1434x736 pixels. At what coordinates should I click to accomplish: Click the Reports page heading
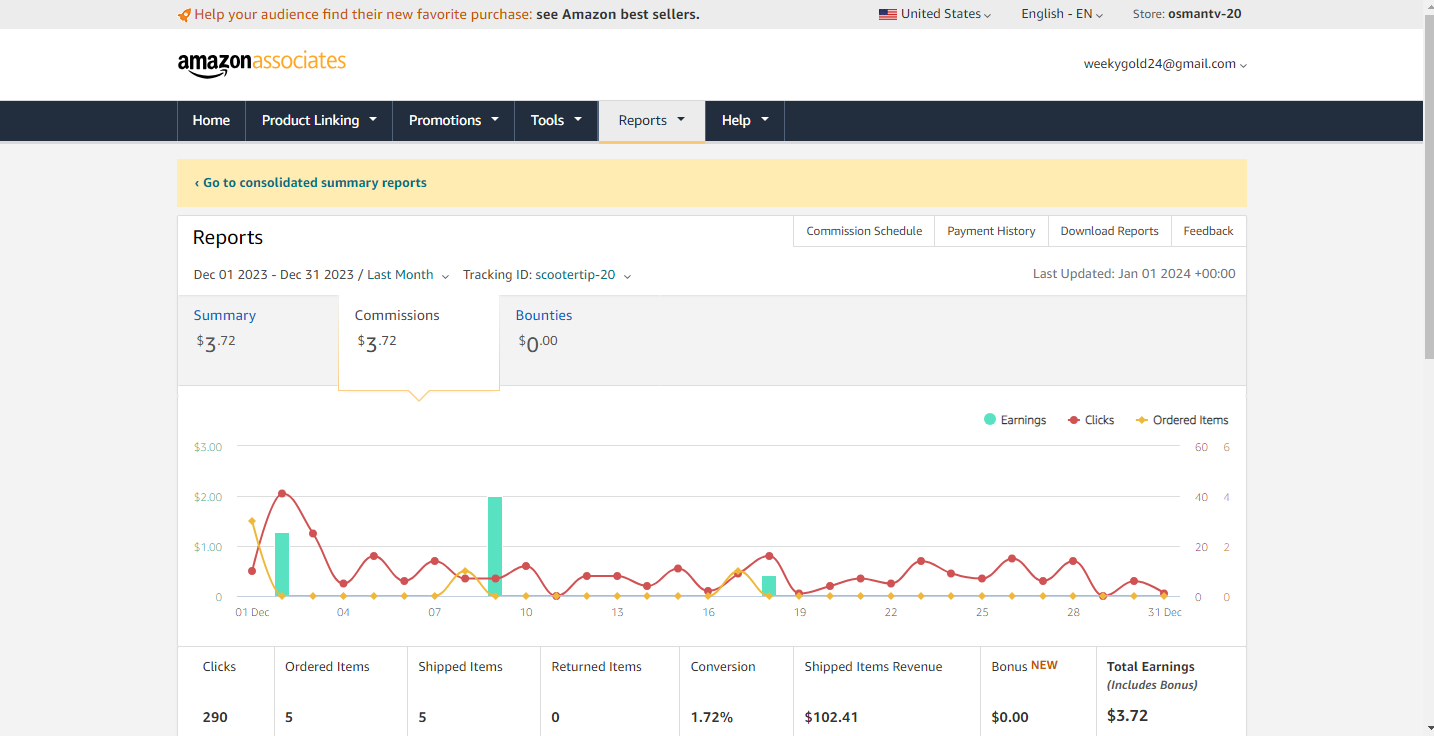point(228,238)
